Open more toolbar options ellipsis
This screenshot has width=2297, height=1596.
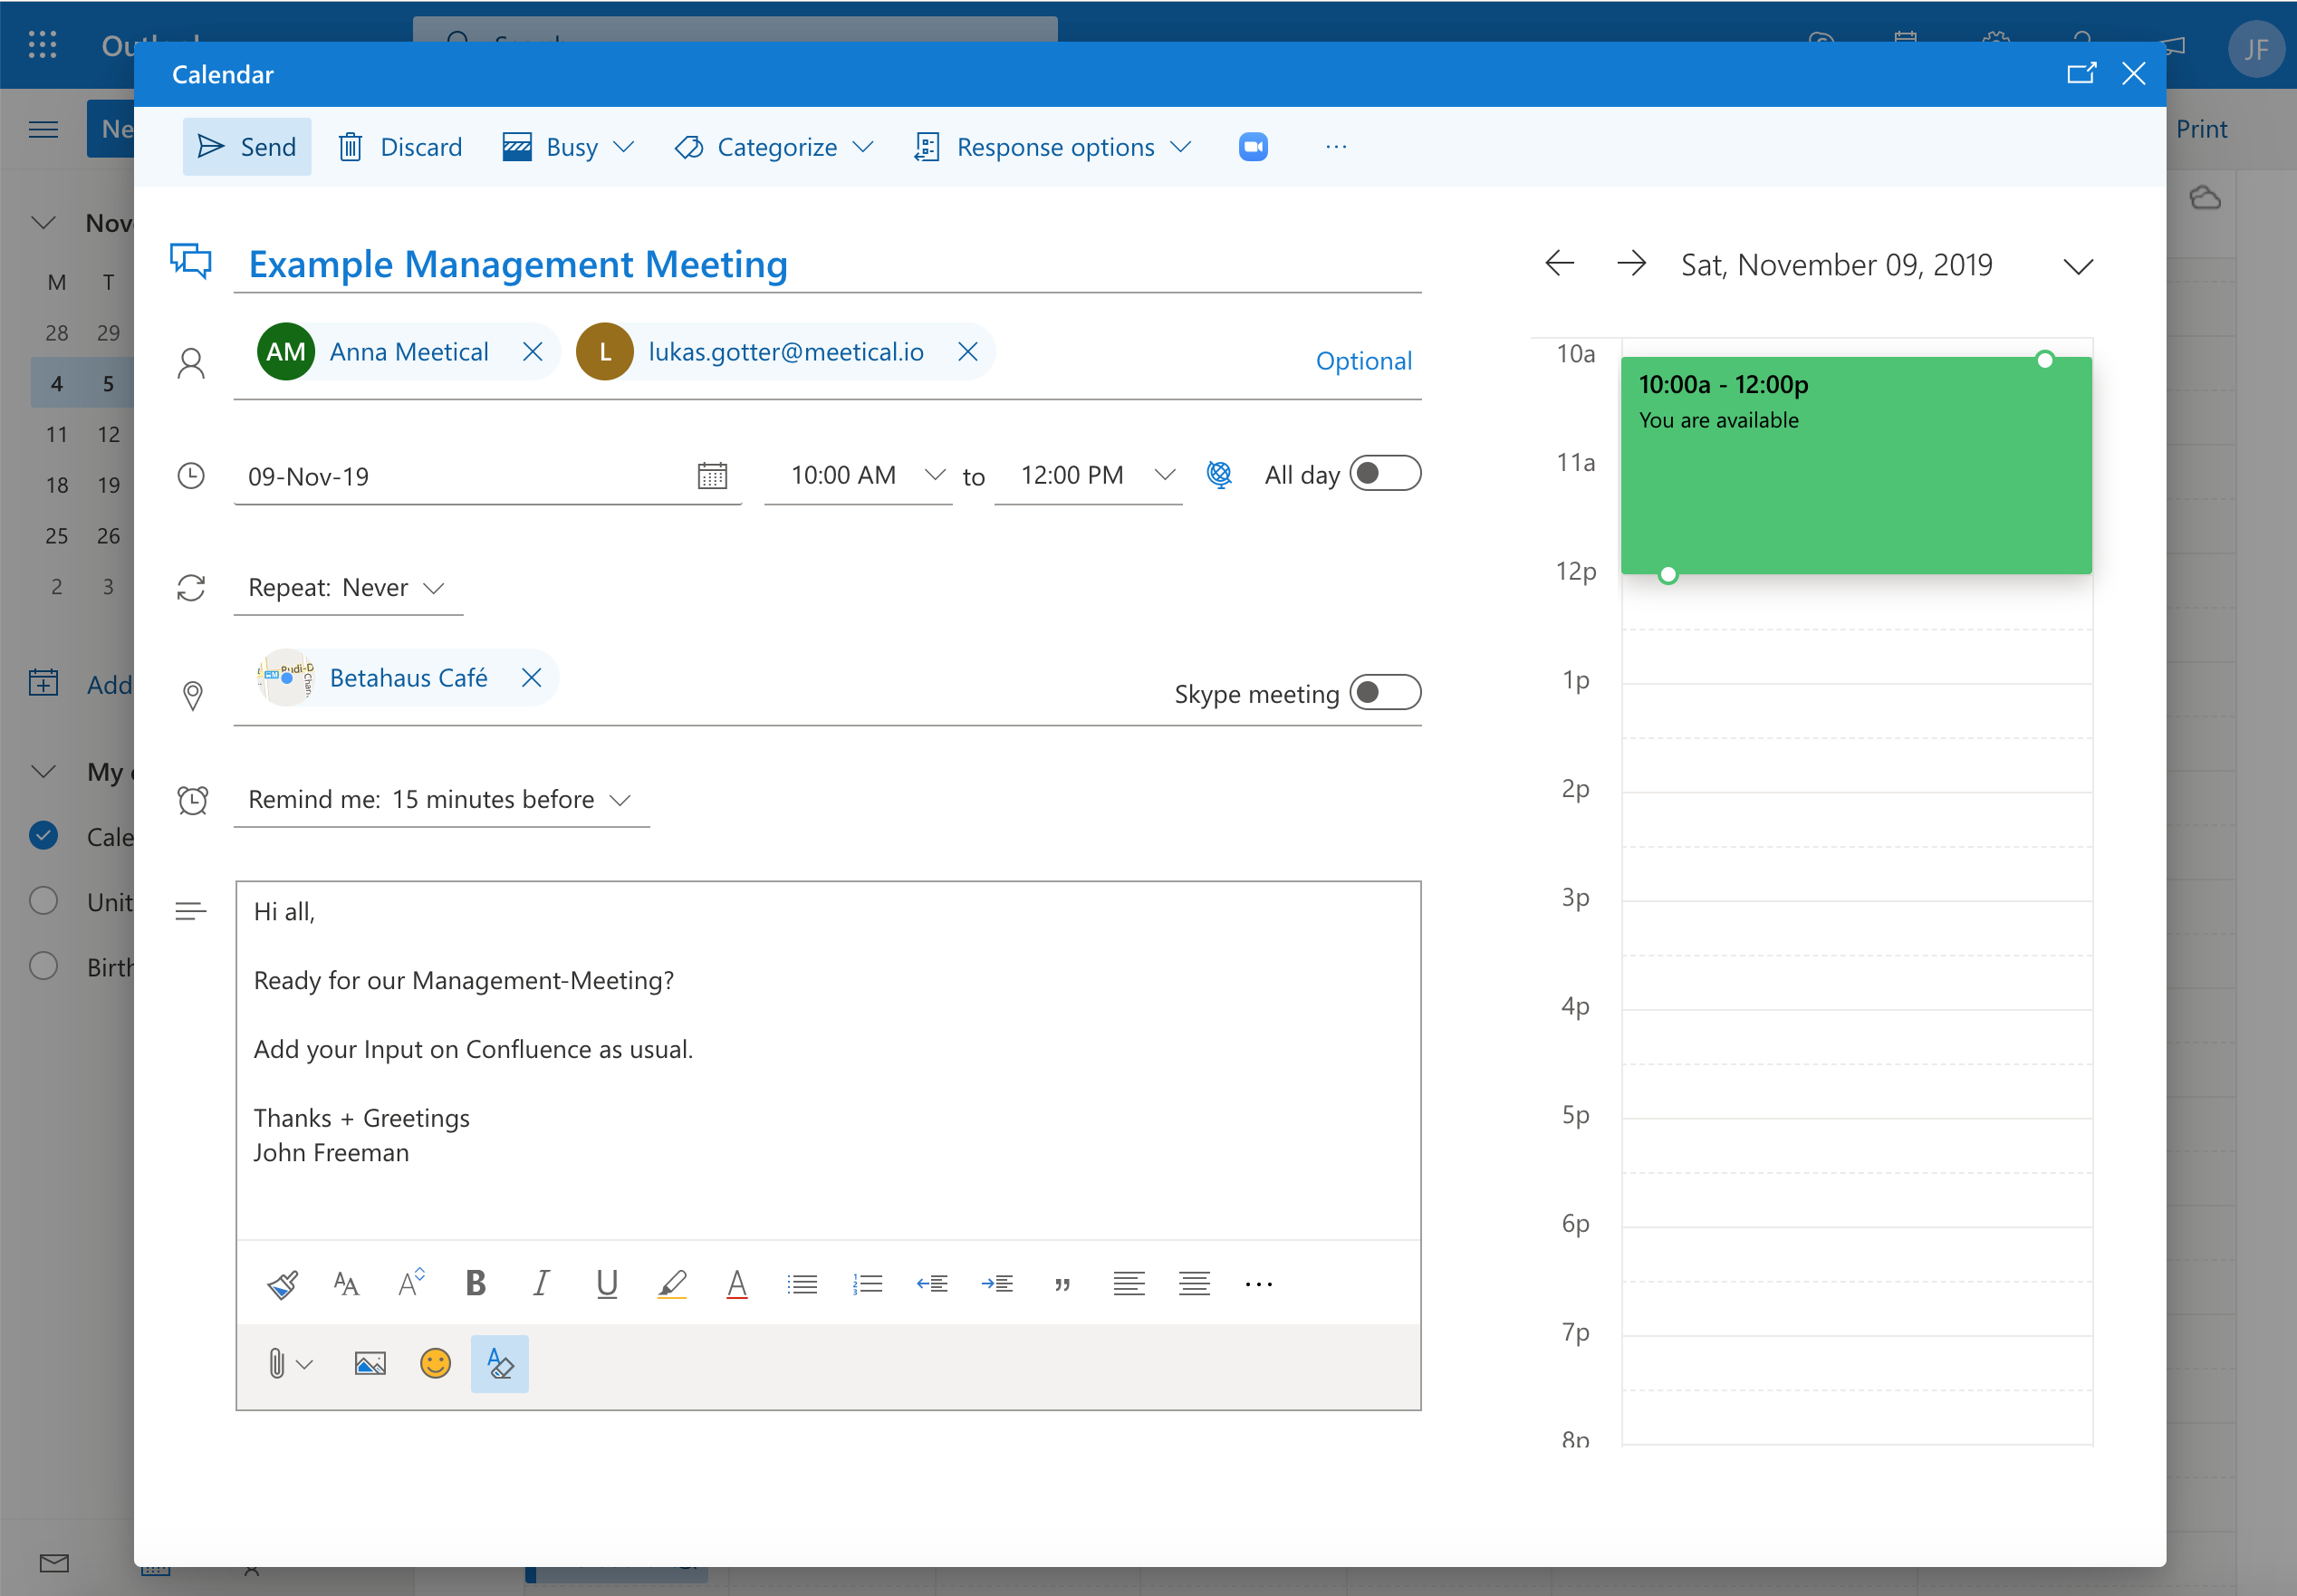pyautogui.click(x=1336, y=147)
